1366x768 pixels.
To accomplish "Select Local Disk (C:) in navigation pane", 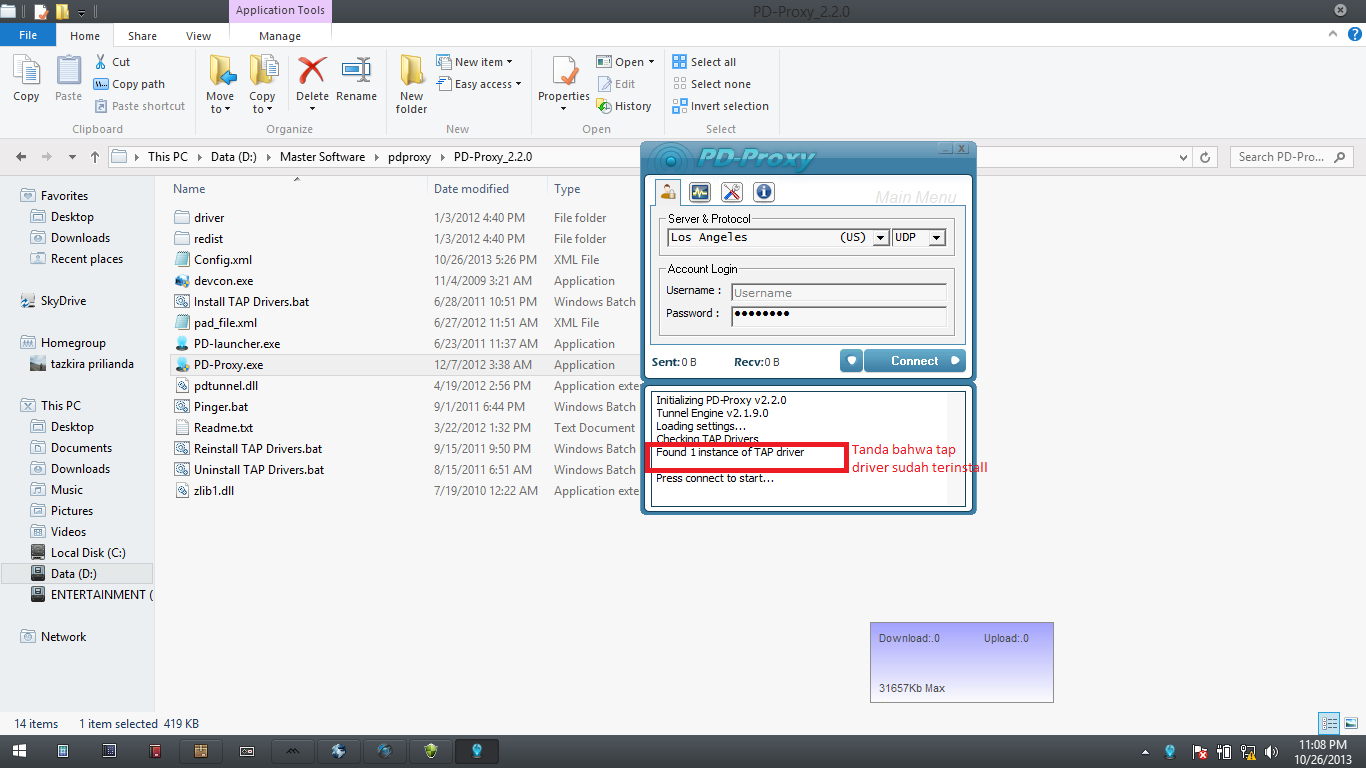I will pos(88,553).
